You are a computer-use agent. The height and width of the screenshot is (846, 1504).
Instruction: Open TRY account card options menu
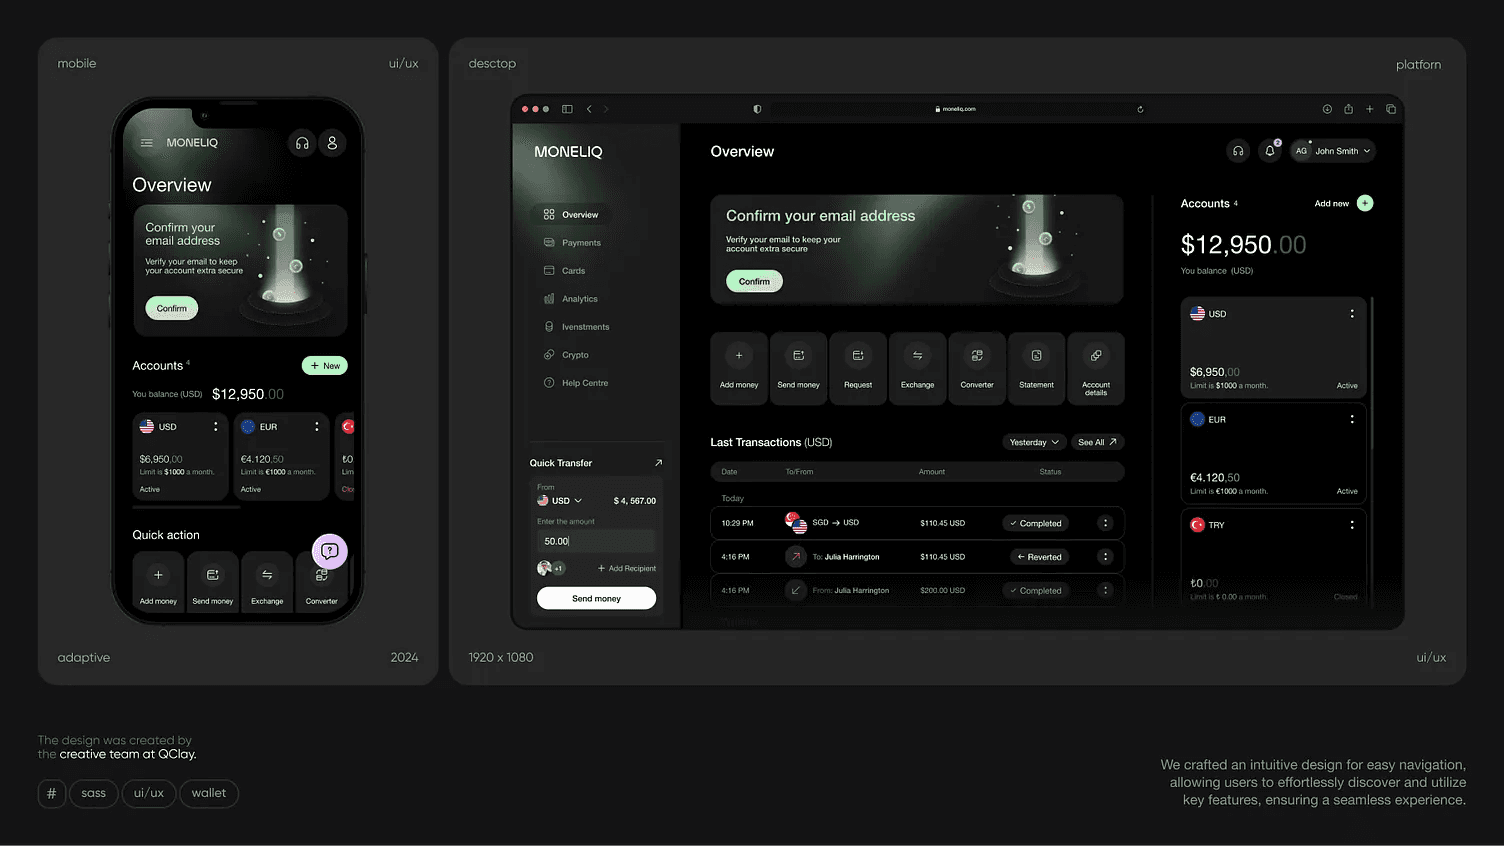(x=1352, y=525)
